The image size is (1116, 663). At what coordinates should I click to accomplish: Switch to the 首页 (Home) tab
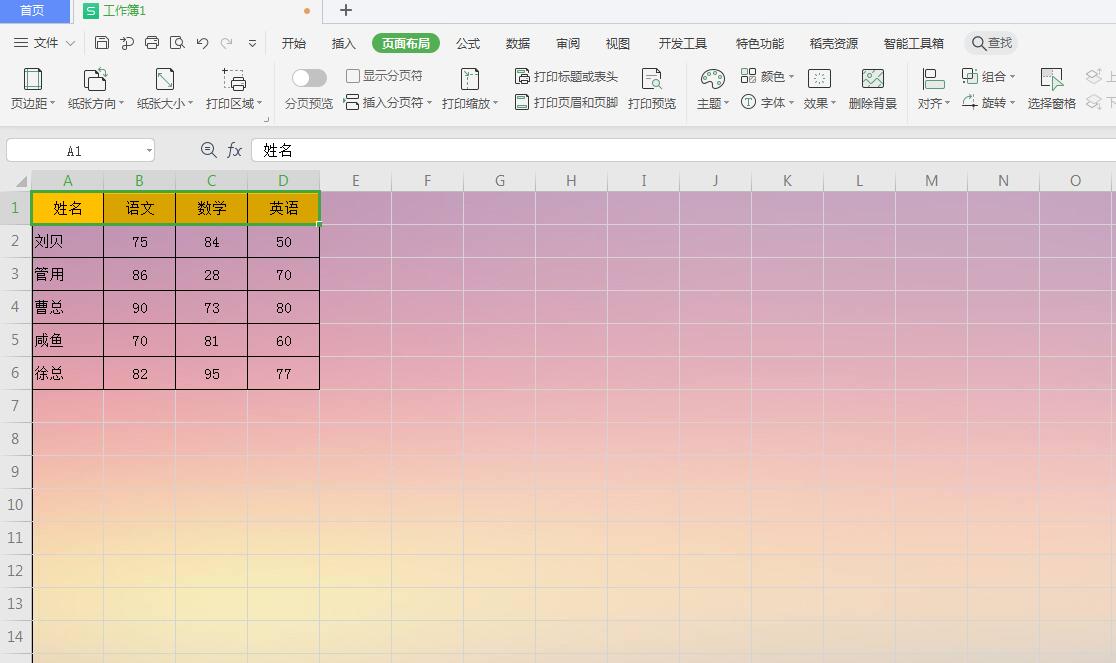click(34, 11)
